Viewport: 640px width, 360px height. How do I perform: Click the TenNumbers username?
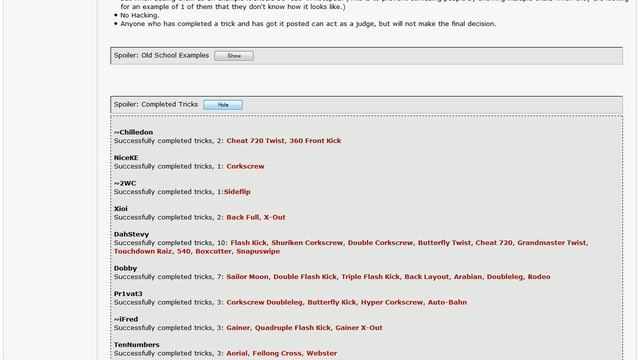pyautogui.click(x=136, y=345)
